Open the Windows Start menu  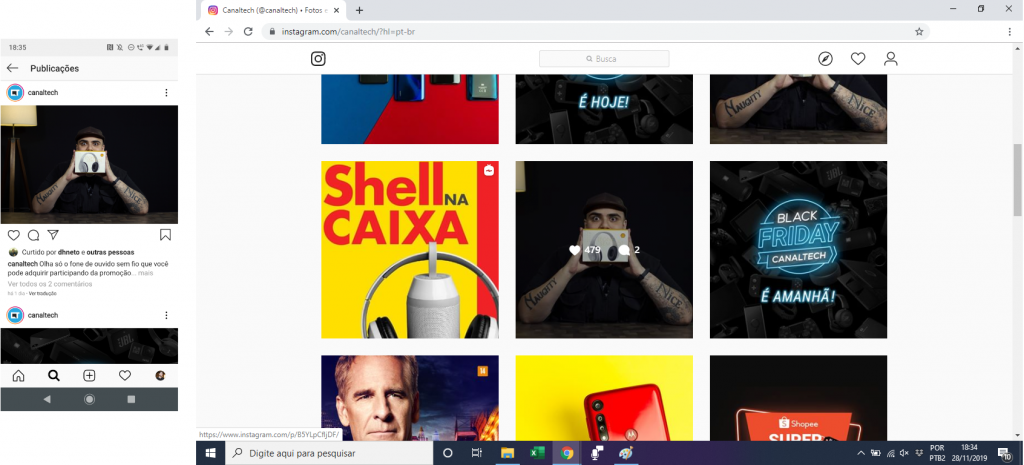211,453
